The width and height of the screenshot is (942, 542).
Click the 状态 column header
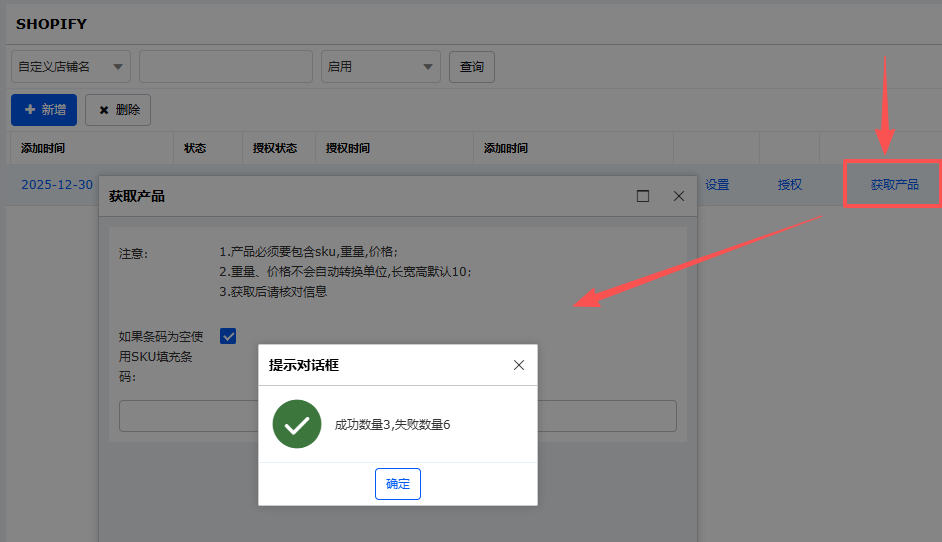[195, 148]
